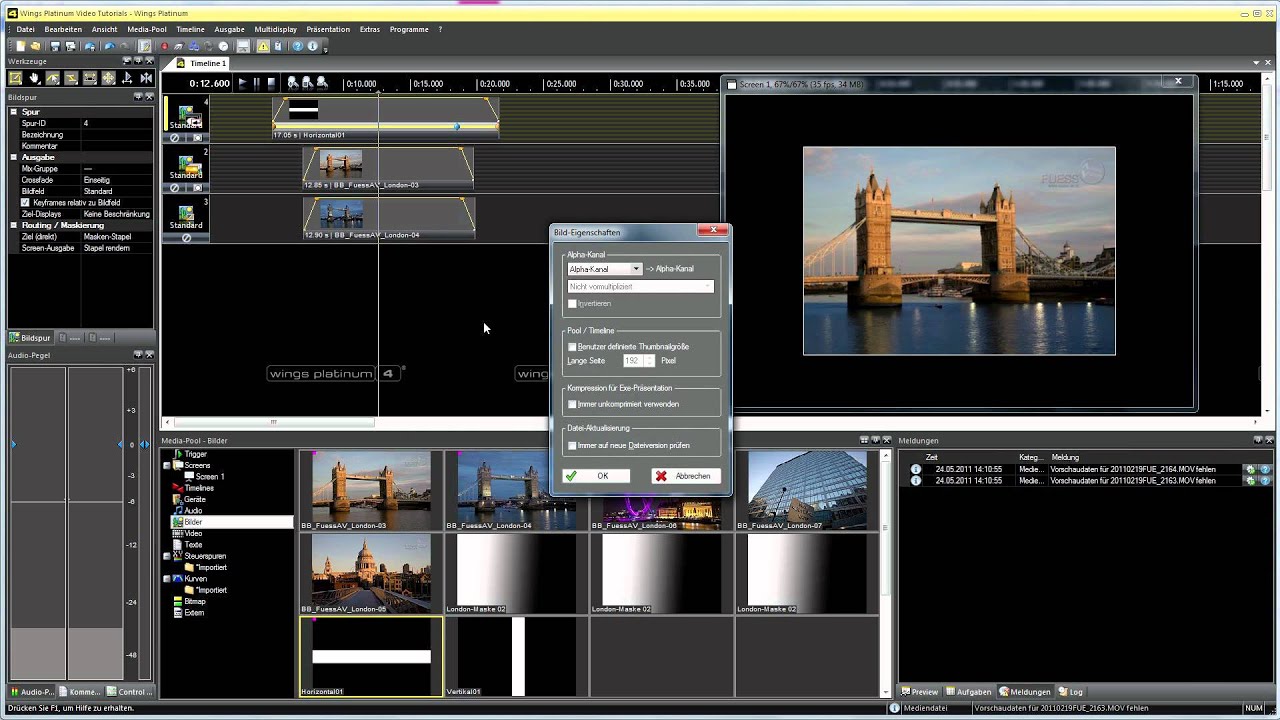The width and height of the screenshot is (1280, 720).
Task: Switch to the Log tab
Action: click(x=1071, y=692)
